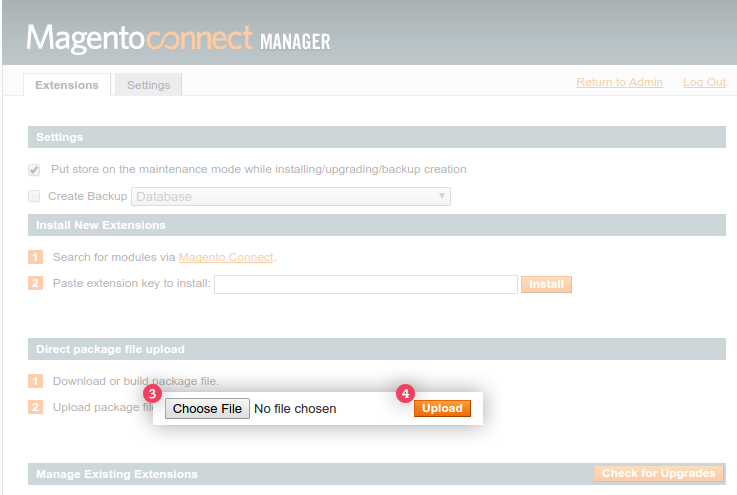737x495 pixels.
Task: Click the Magento Connect Manager logo
Action: coord(178,39)
